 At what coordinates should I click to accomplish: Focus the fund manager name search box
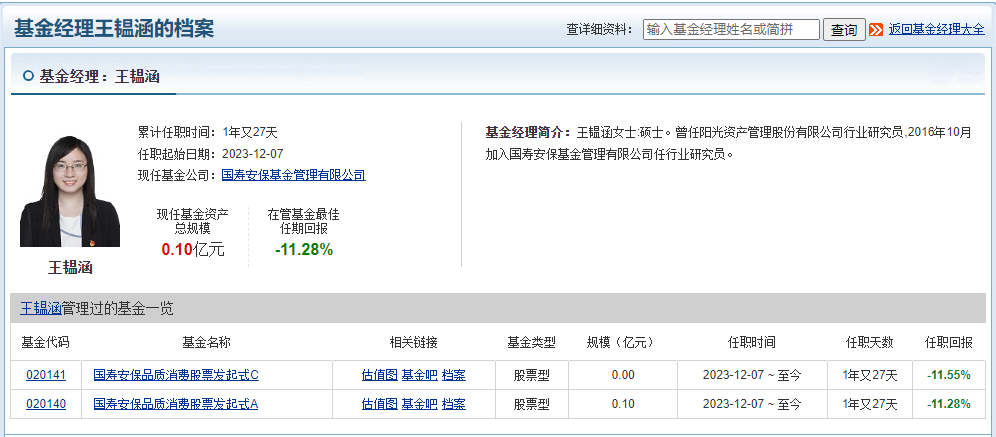731,30
